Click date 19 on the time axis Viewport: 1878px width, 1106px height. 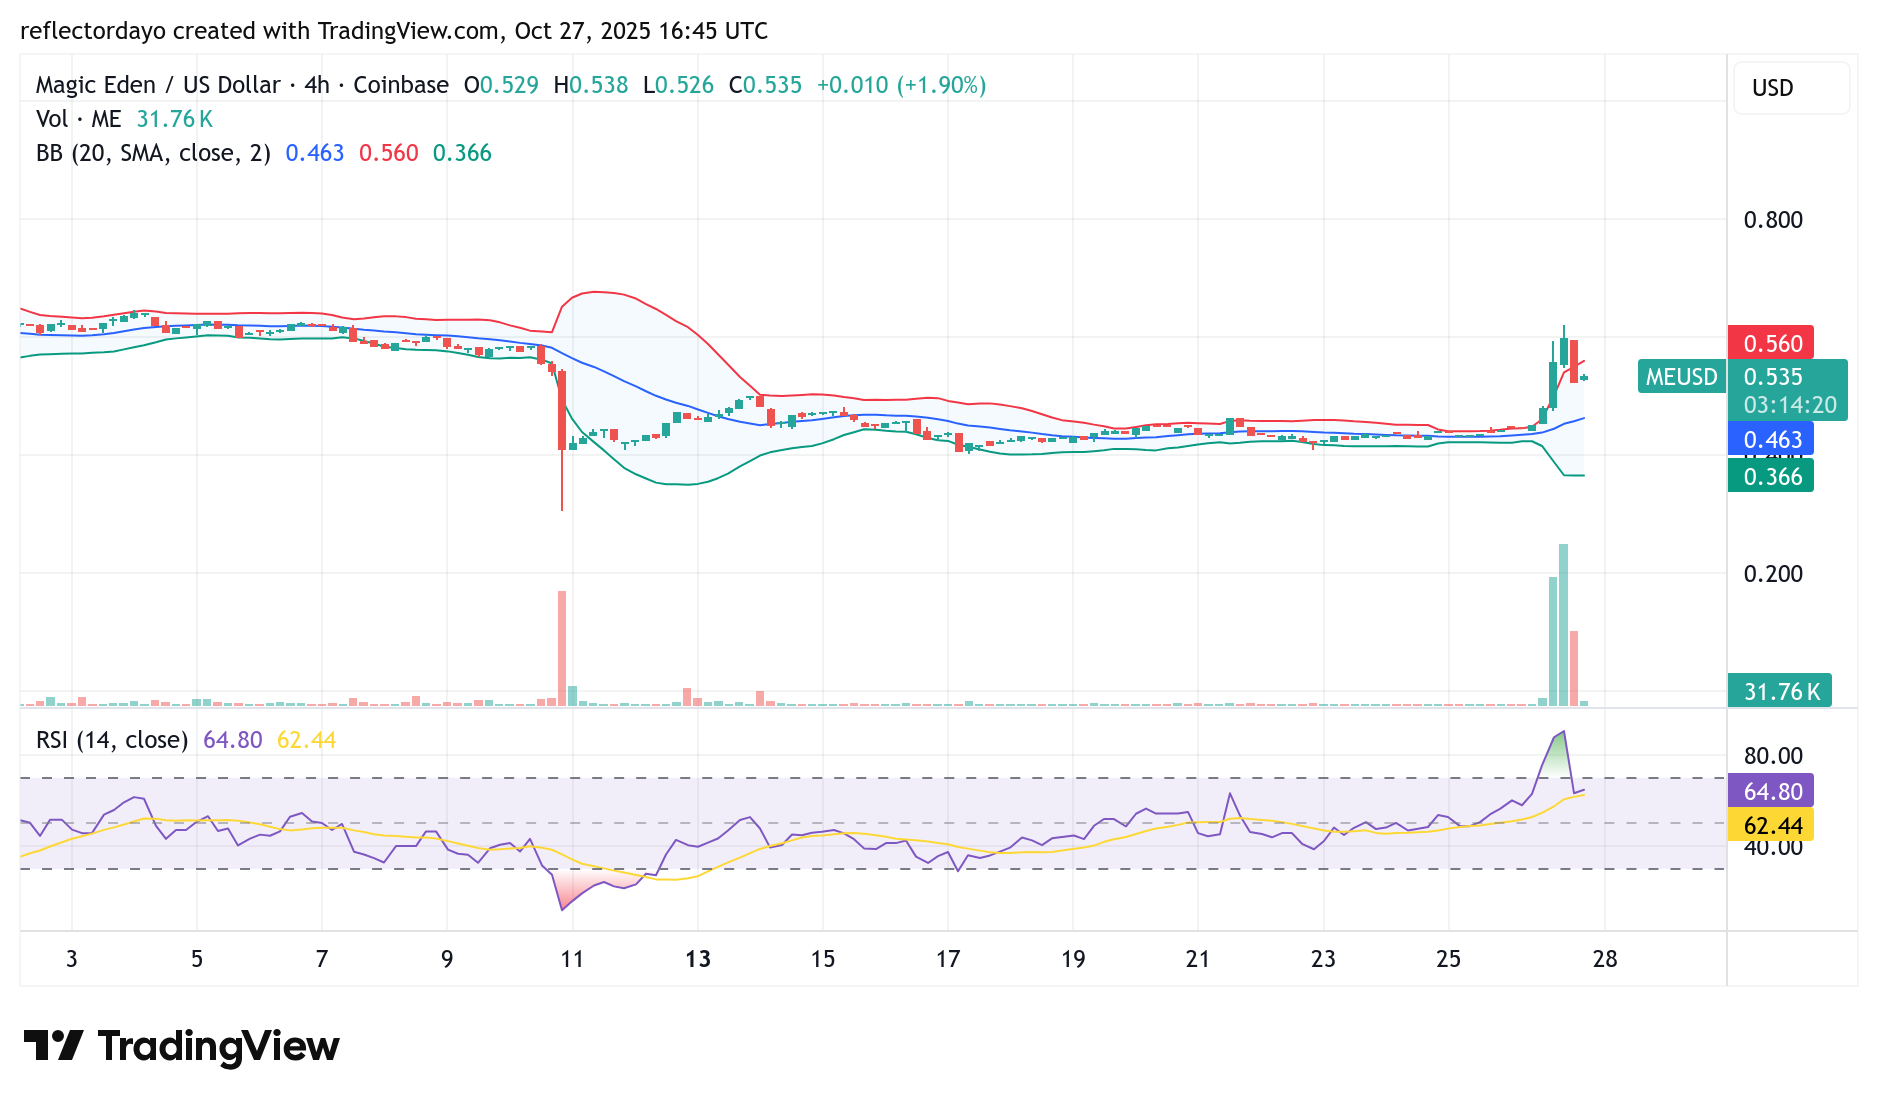pyautogui.click(x=1073, y=959)
